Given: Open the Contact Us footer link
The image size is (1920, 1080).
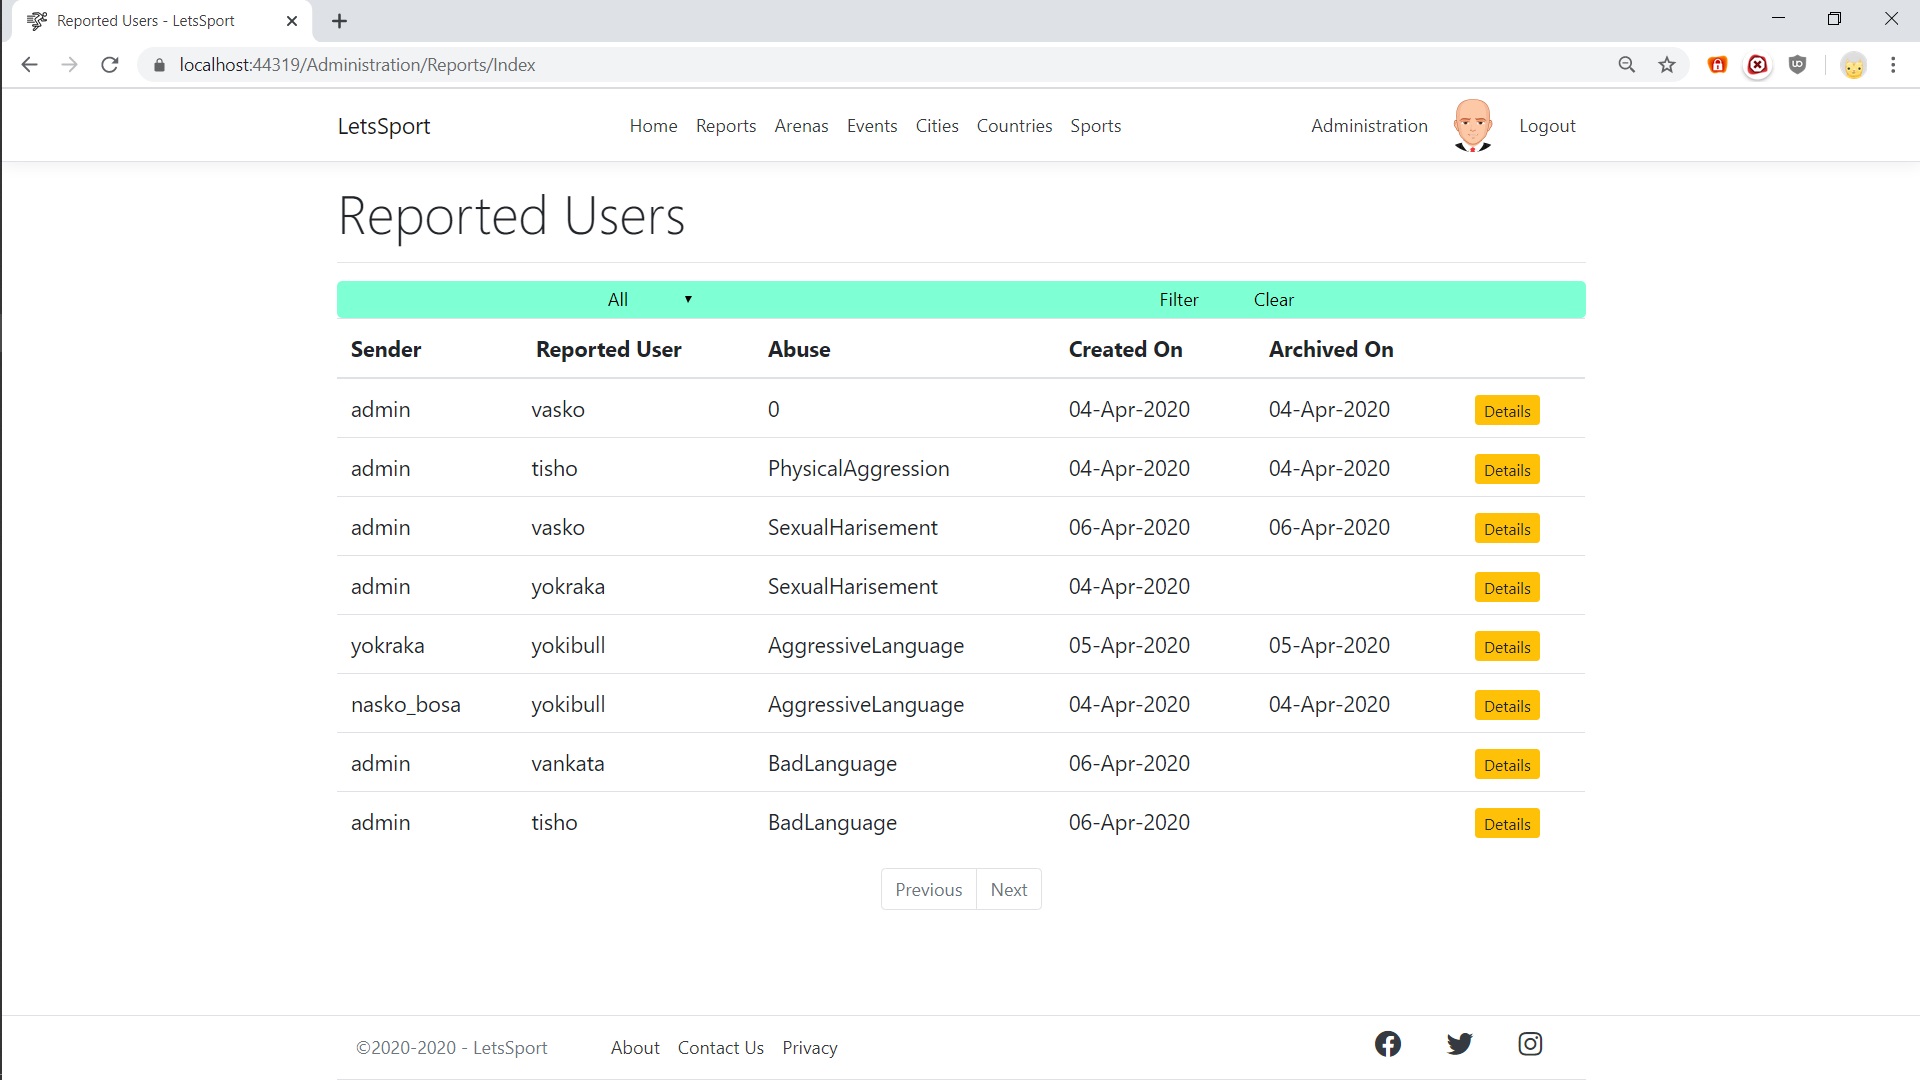Looking at the screenshot, I should pyautogui.click(x=720, y=1048).
